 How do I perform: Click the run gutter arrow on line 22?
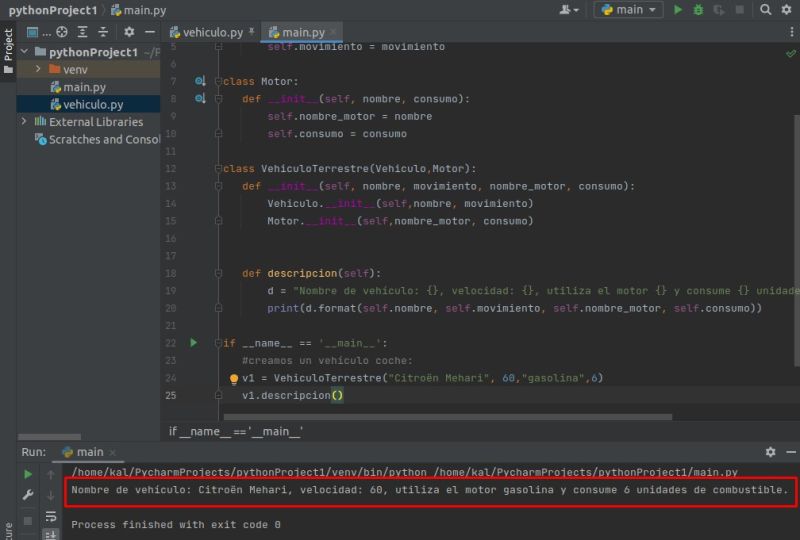(193, 342)
